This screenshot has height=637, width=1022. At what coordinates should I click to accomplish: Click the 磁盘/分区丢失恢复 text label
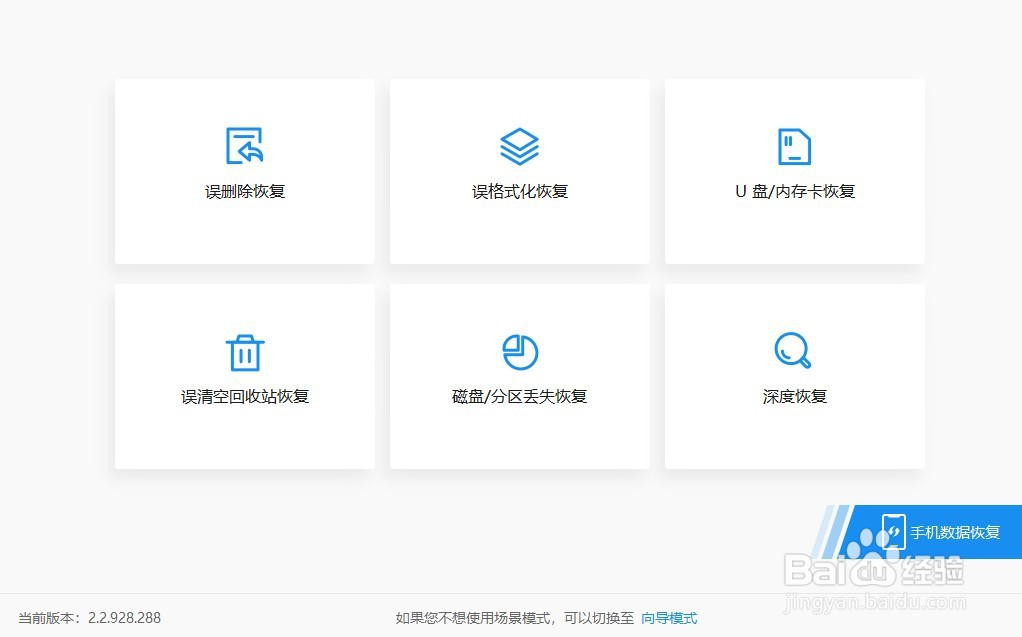click(x=519, y=396)
